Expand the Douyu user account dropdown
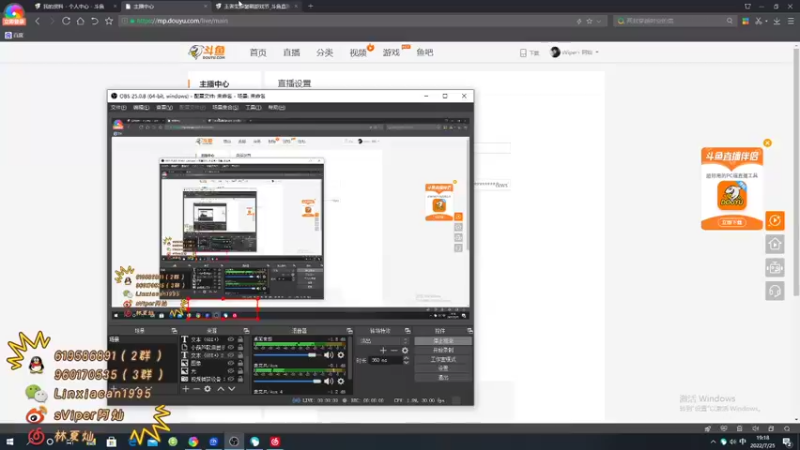The image size is (800, 450). point(597,53)
